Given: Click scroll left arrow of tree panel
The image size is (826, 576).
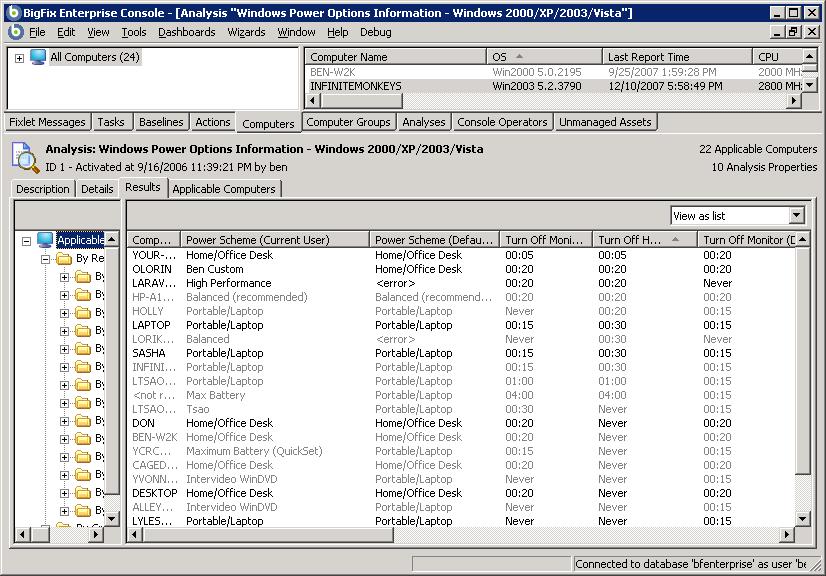Looking at the screenshot, I should pyautogui.click(x=22, y=535).
